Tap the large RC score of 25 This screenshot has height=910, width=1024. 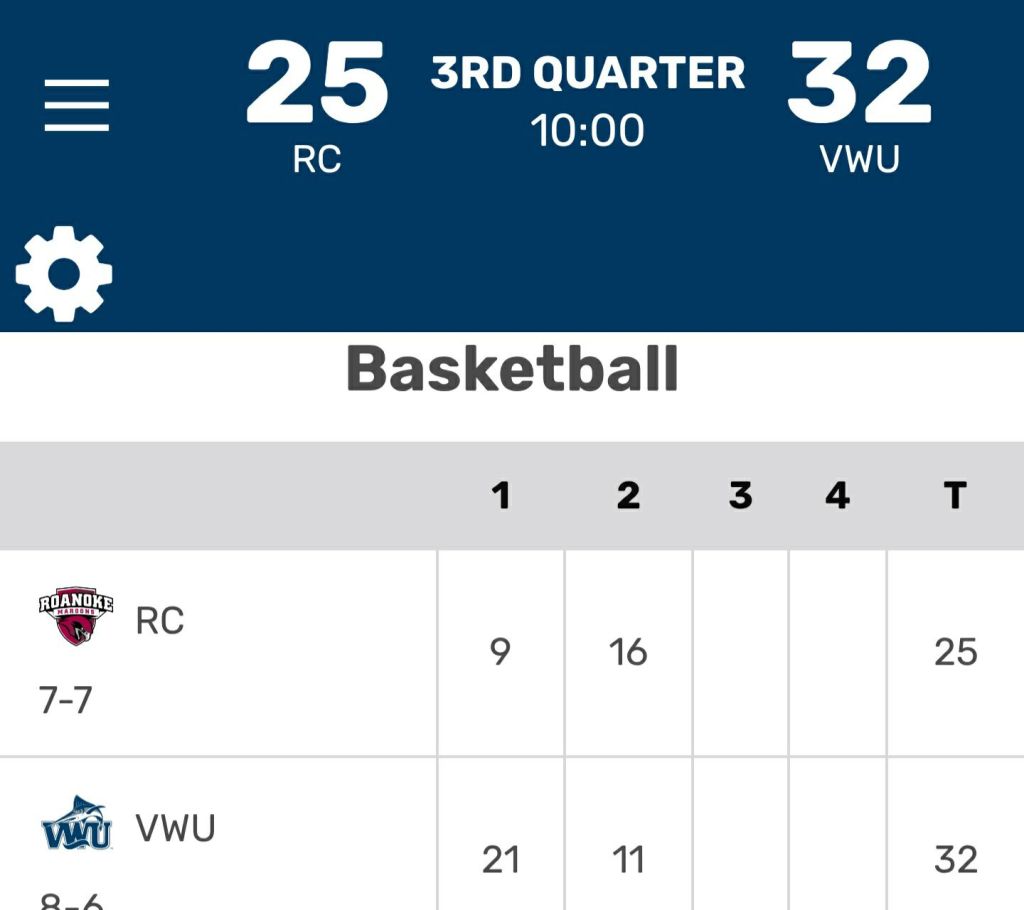pos(317,85)
